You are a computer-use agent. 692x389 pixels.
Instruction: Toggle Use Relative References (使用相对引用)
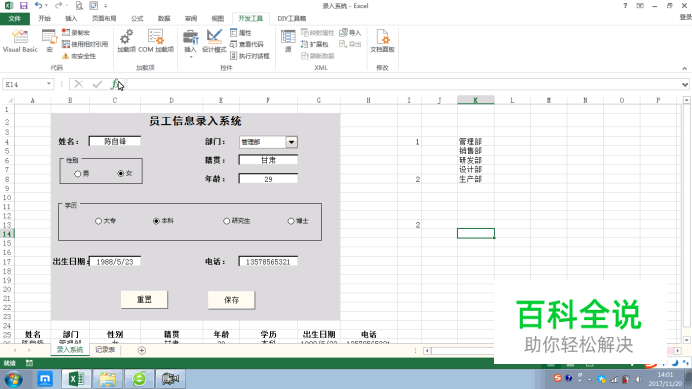[85, 44]
